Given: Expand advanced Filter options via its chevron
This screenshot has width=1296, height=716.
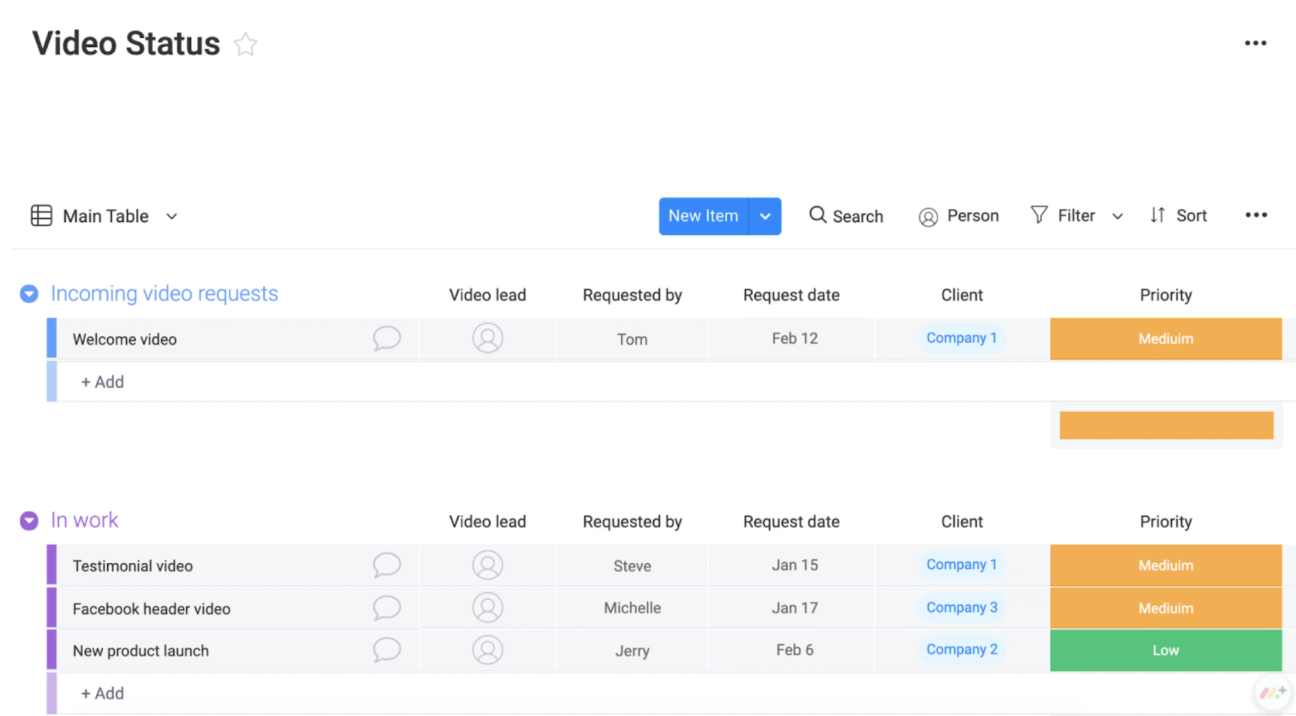Looking at the screenshot, I should click(x=1117, y=215).
